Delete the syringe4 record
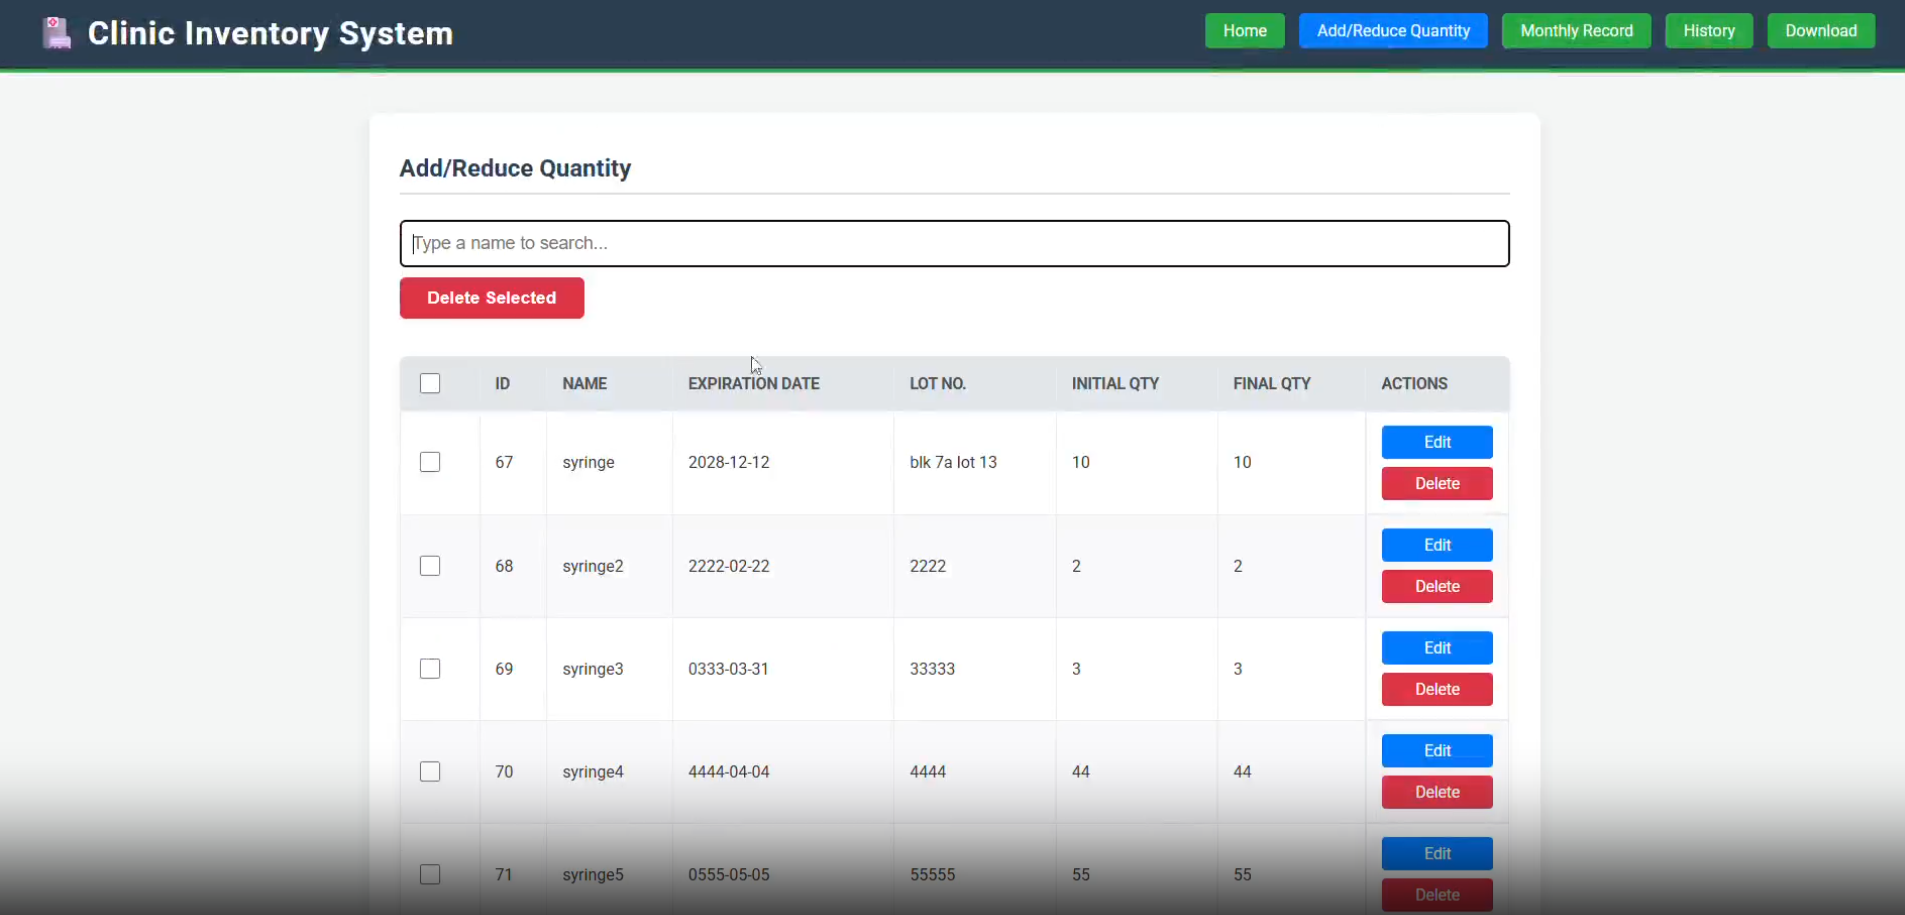 pos(1436,792)
